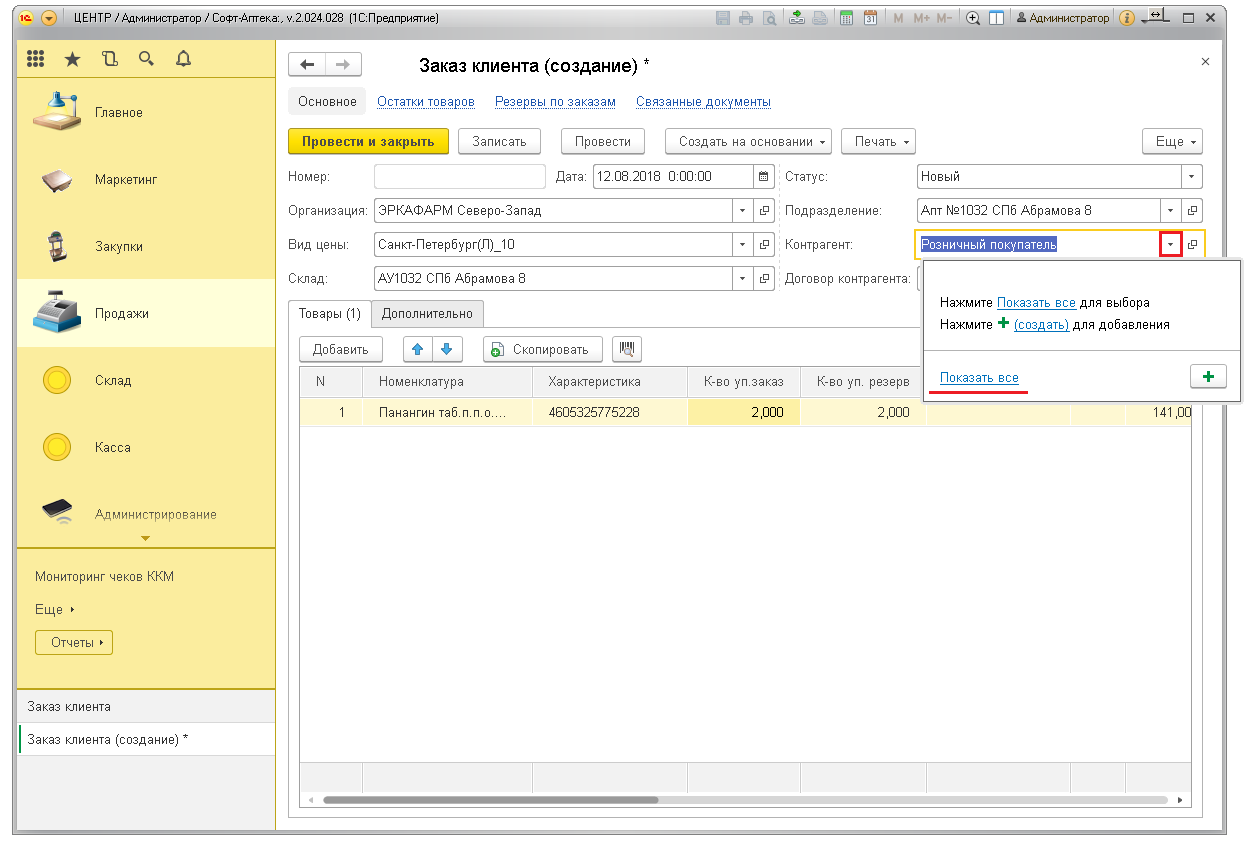Move the row down with blue arrow

tap(446, 349)
